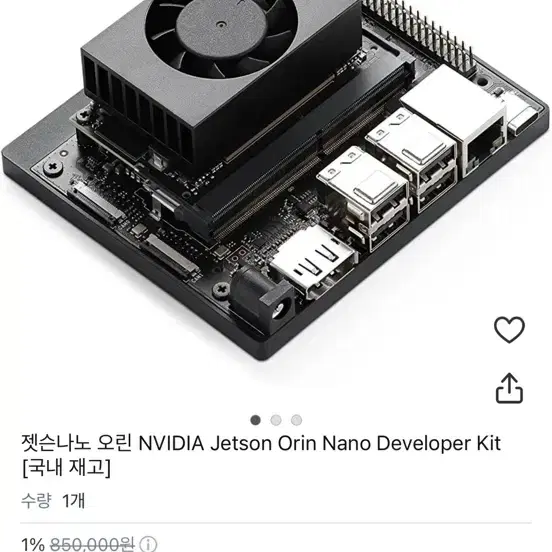Screen dimensions: 552x552
Task: Tap the front stacked USB ports
Action: pos(365,199)
